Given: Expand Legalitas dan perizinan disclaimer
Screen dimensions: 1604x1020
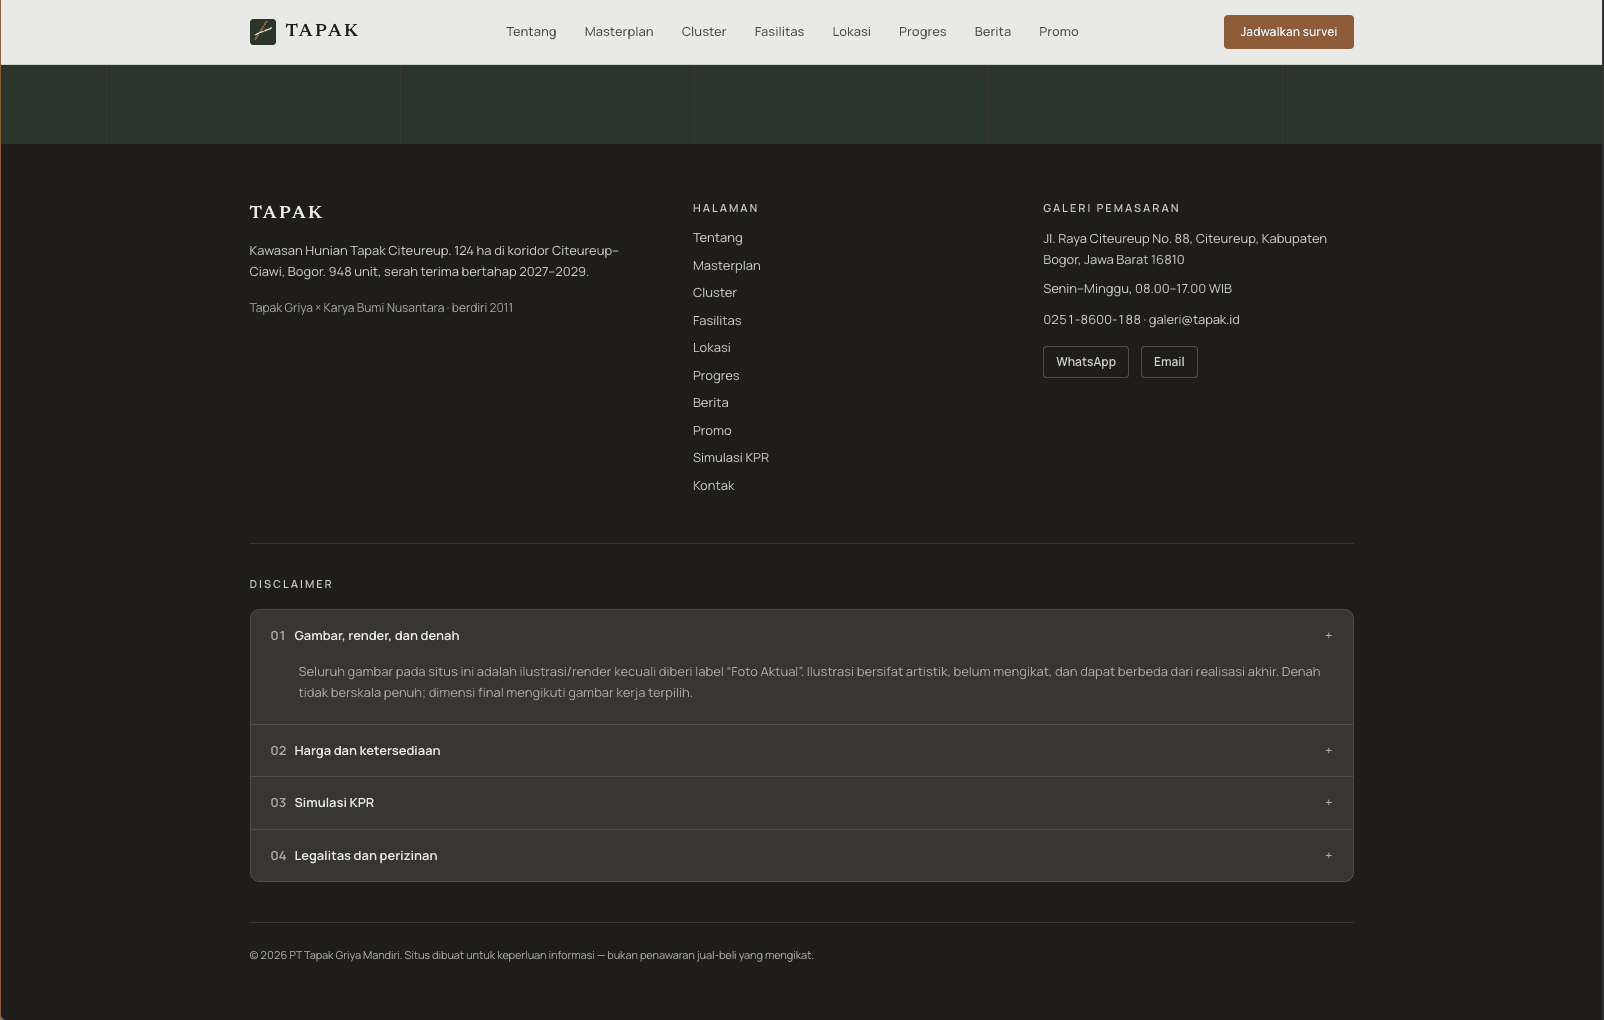Looking at the screenshot, I should click(x=801, y=856).
